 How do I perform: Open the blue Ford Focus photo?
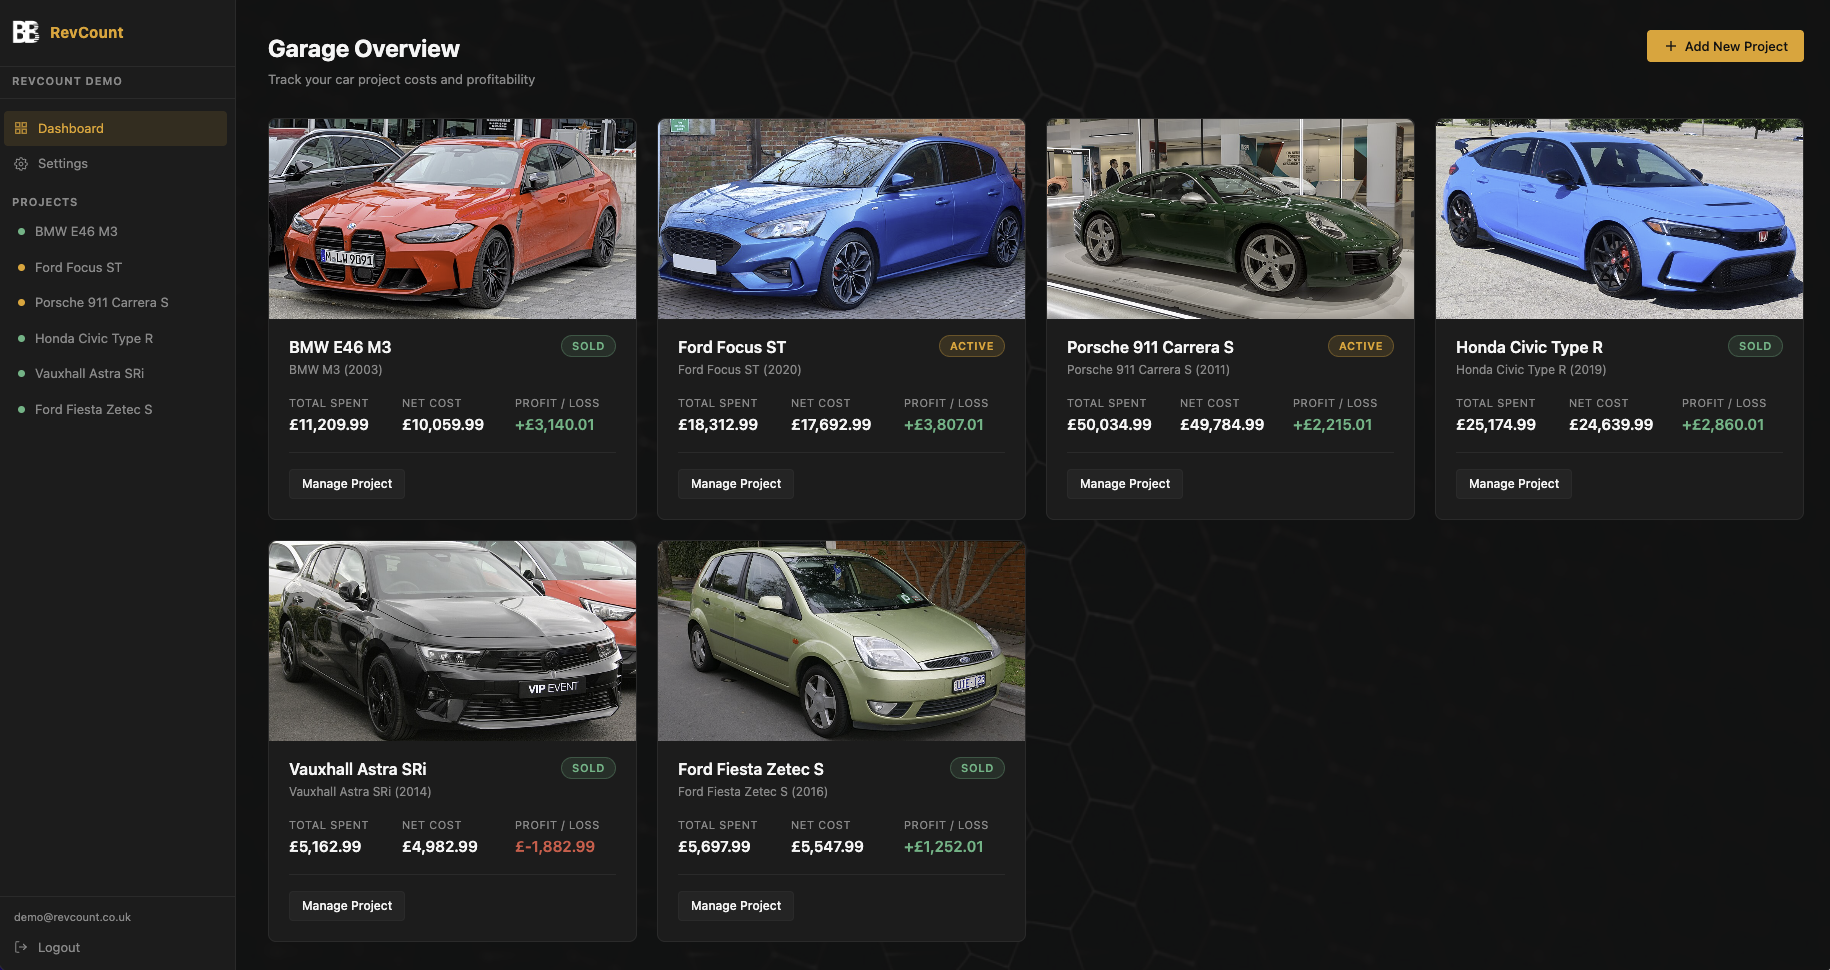[841, 219]
